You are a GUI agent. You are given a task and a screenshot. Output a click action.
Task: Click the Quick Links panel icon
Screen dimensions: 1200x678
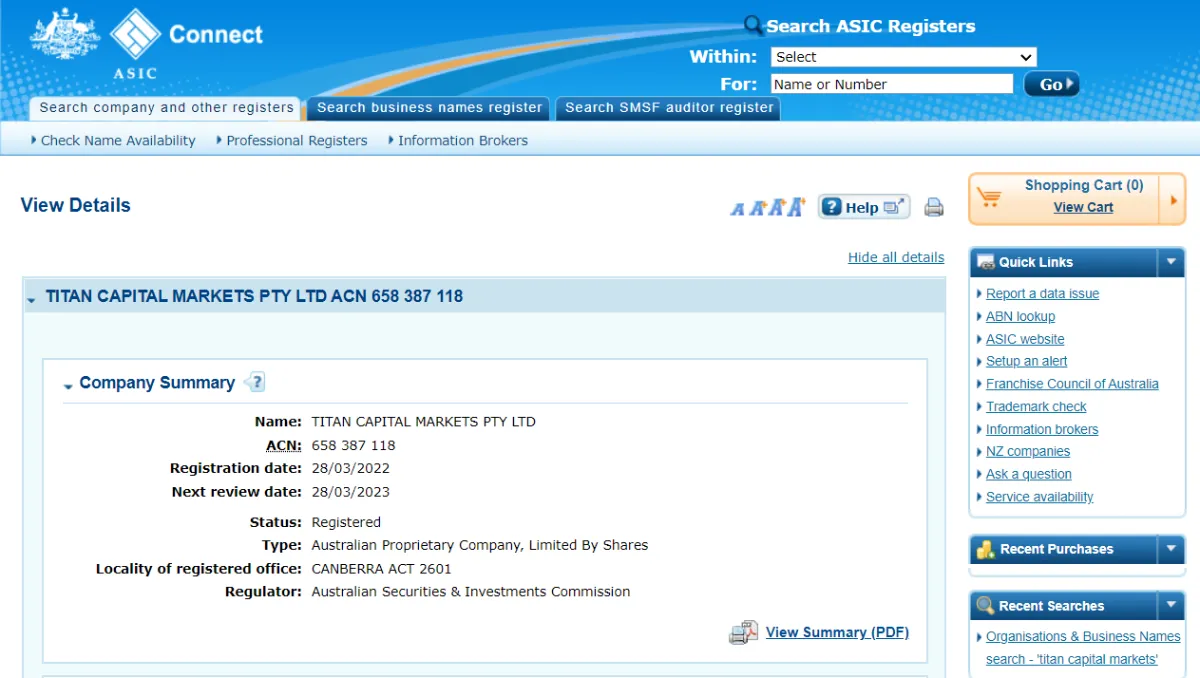coord(985,262)
